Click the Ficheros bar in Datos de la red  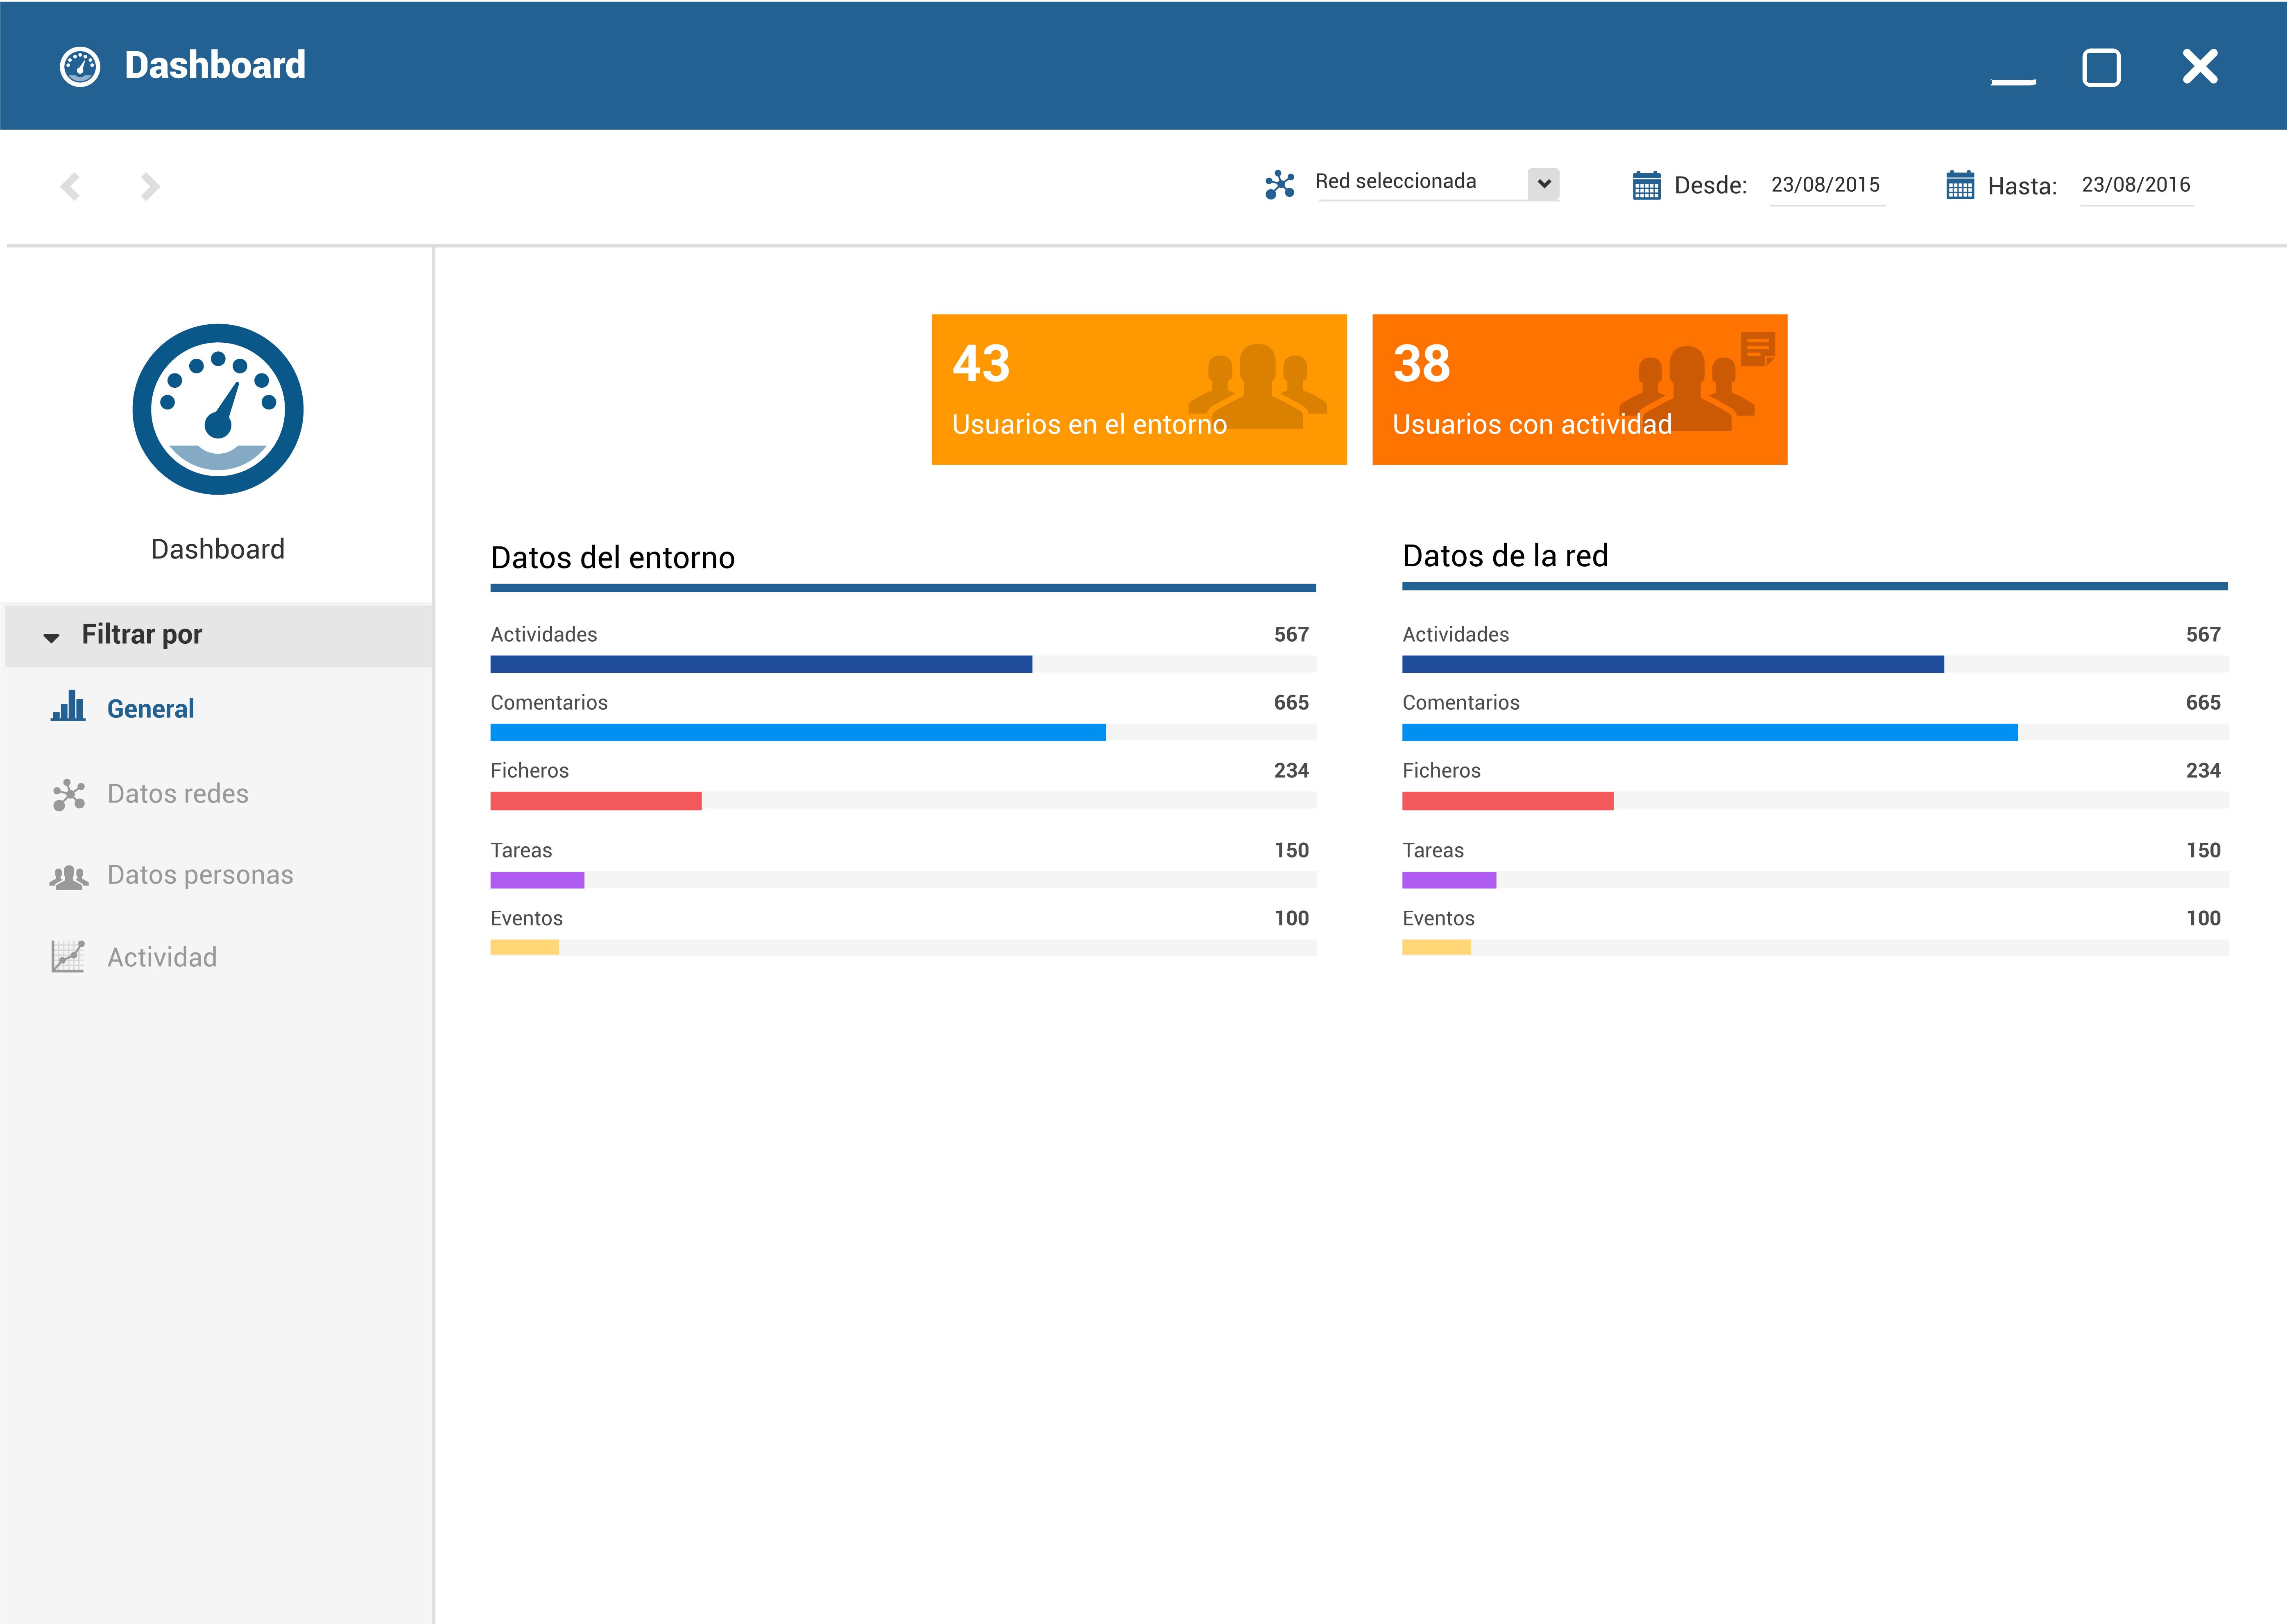[x=1815, y=800]
